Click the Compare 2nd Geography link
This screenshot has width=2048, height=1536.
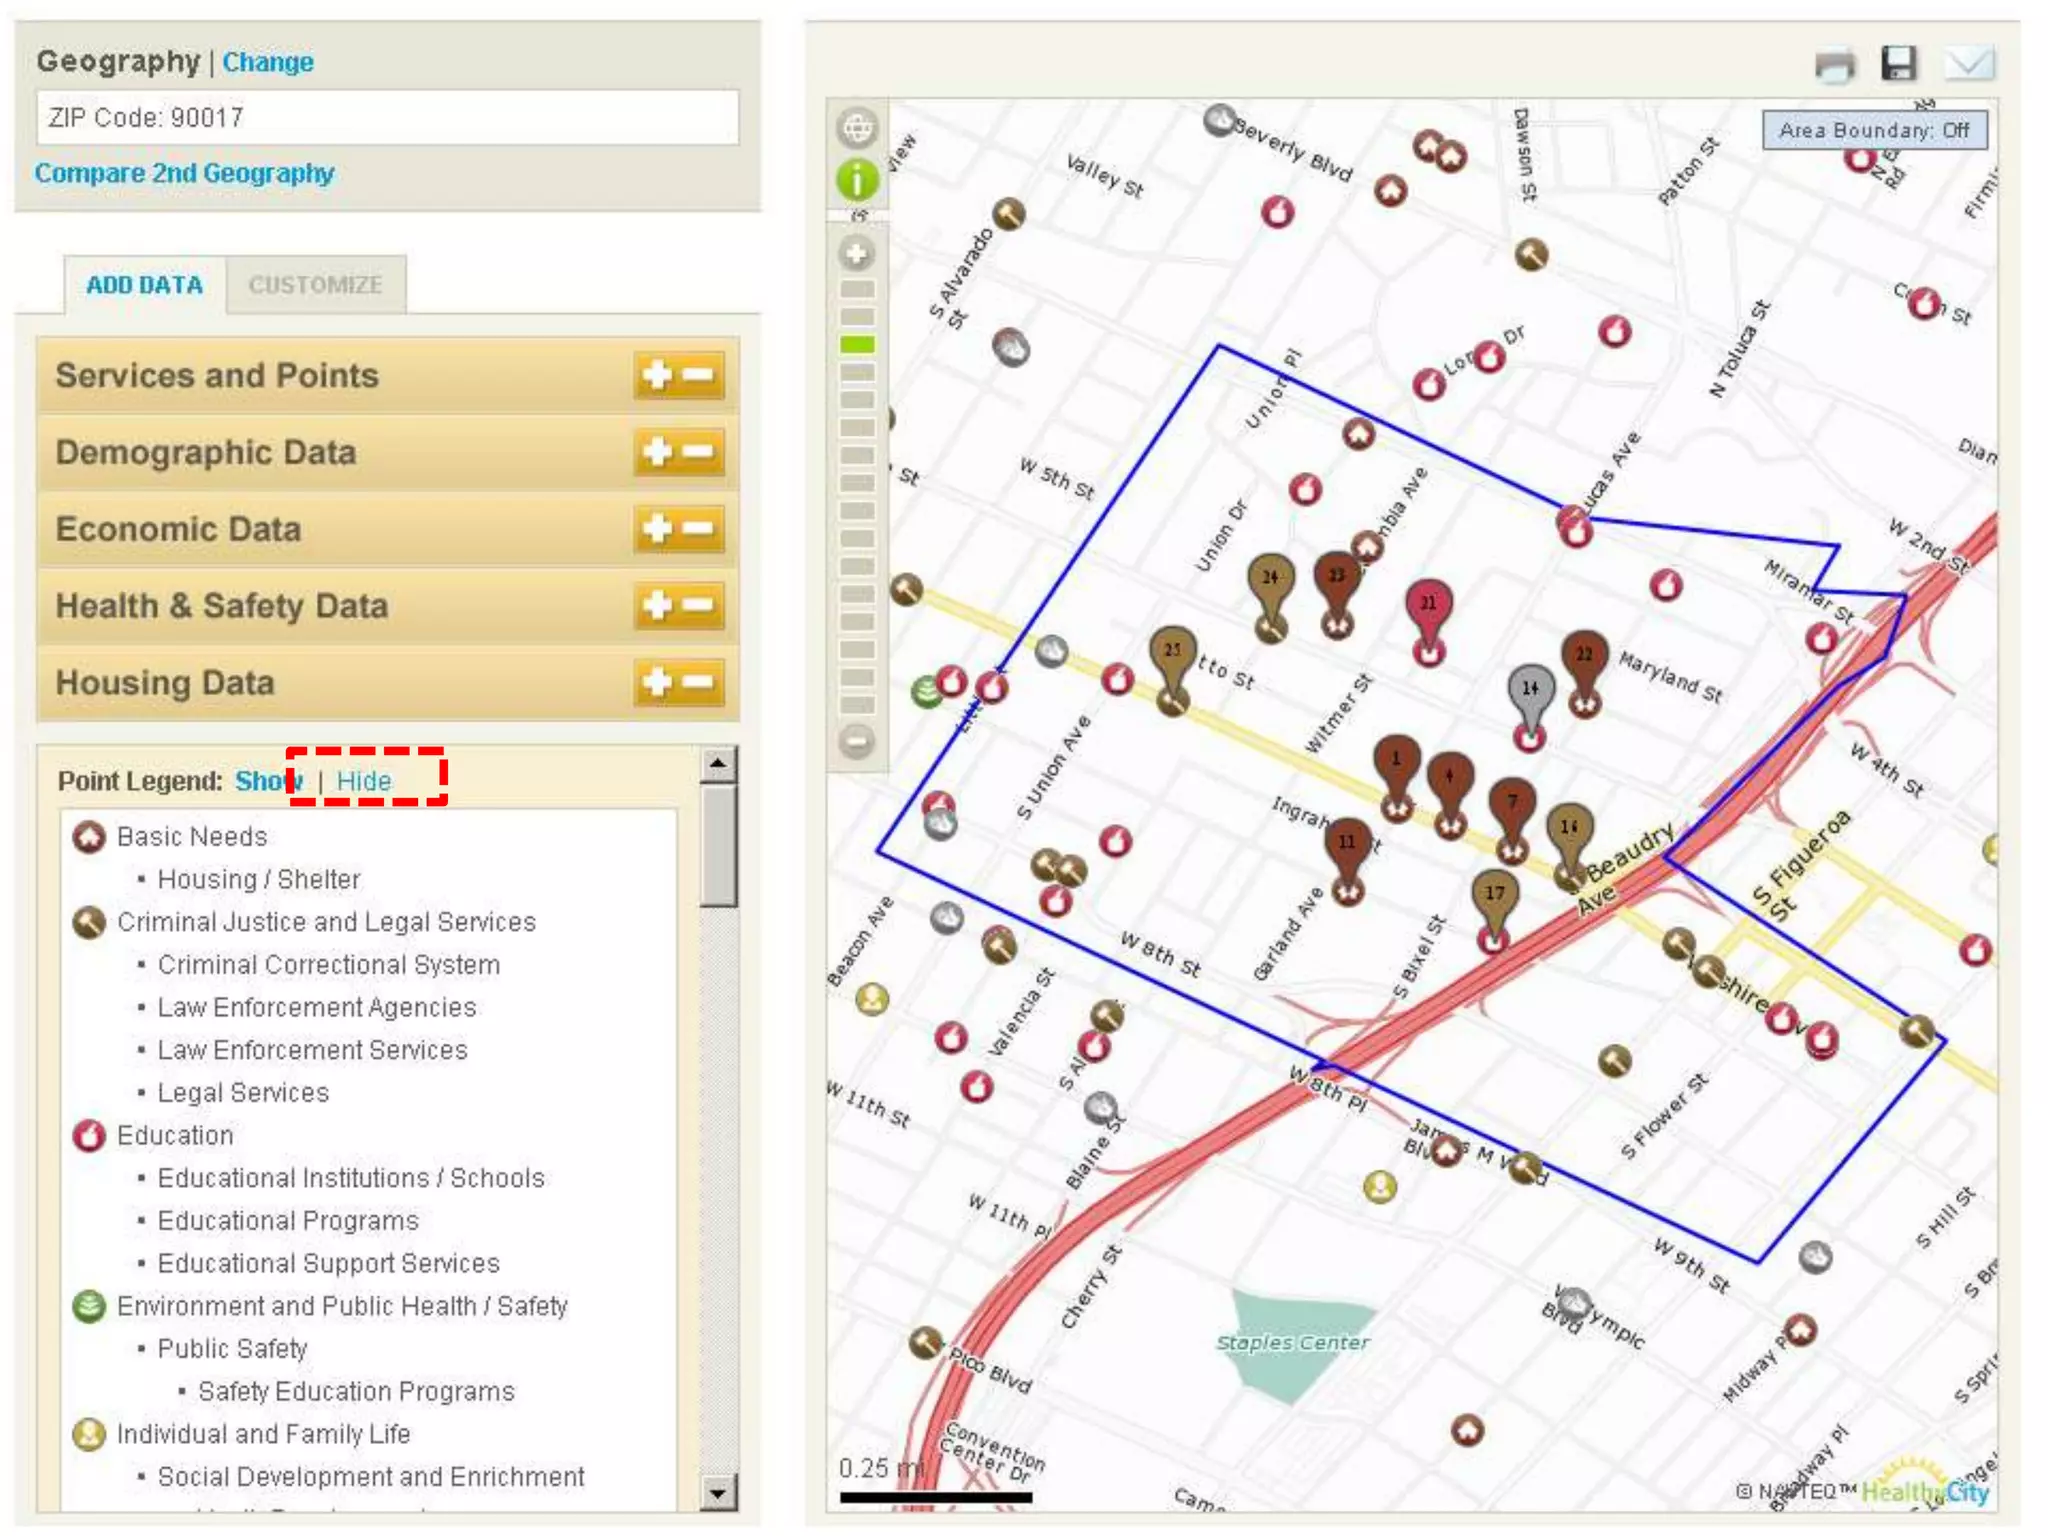[x=184, y=173]
